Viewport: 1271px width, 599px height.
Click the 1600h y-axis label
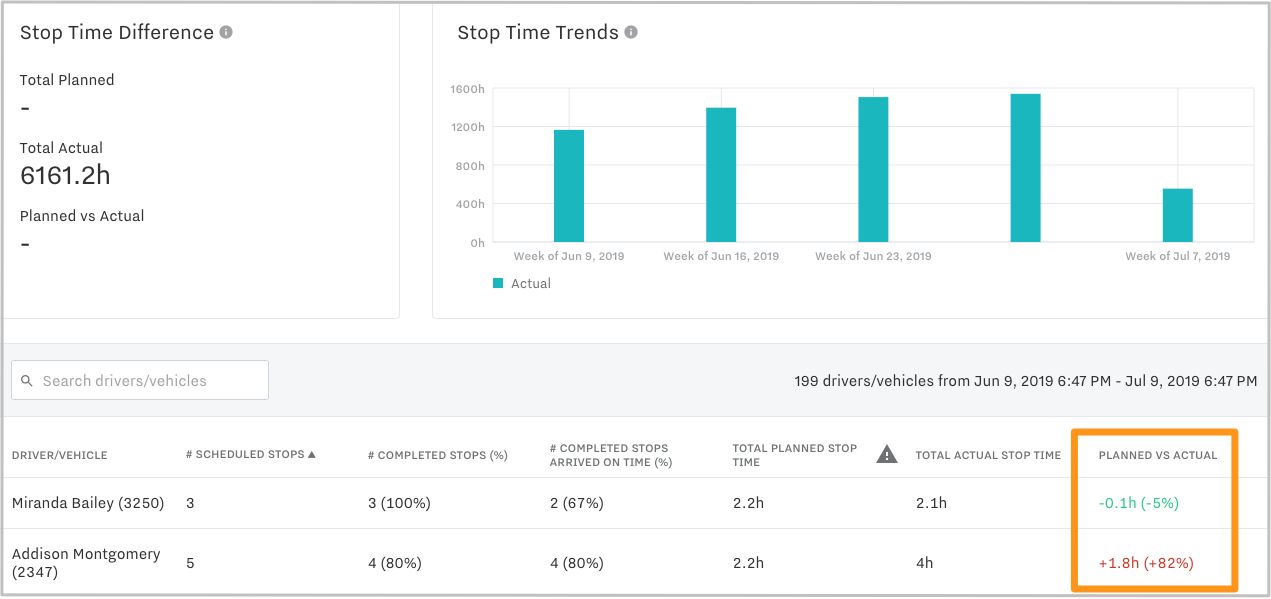[x=467, y=89]
